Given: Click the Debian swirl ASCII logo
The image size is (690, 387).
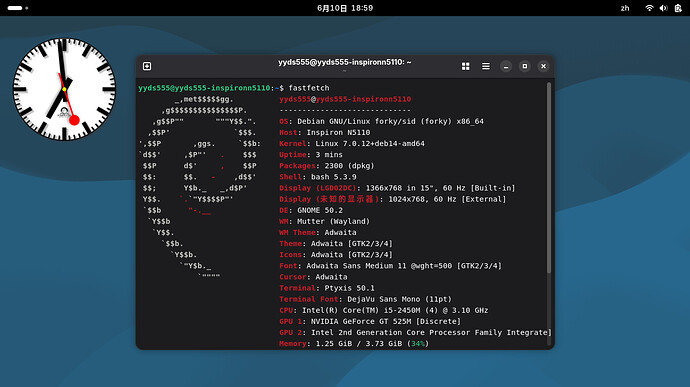Looking at the screenshot, I should tap(200, 188).
